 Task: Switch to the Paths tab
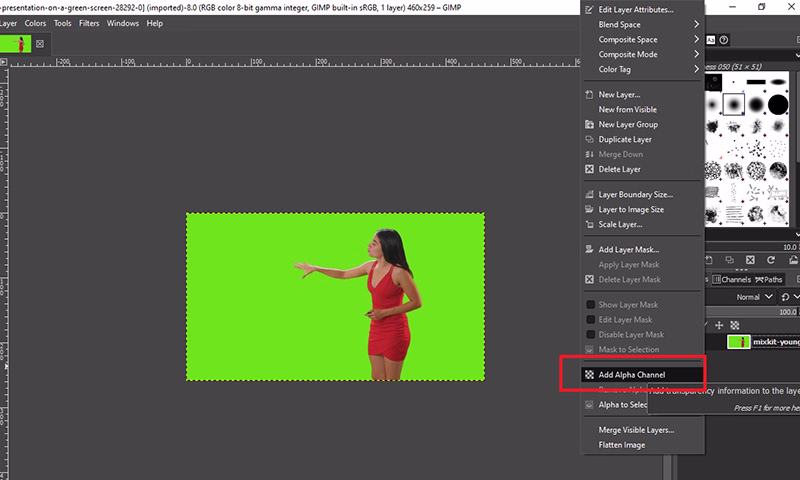[769, 280]
